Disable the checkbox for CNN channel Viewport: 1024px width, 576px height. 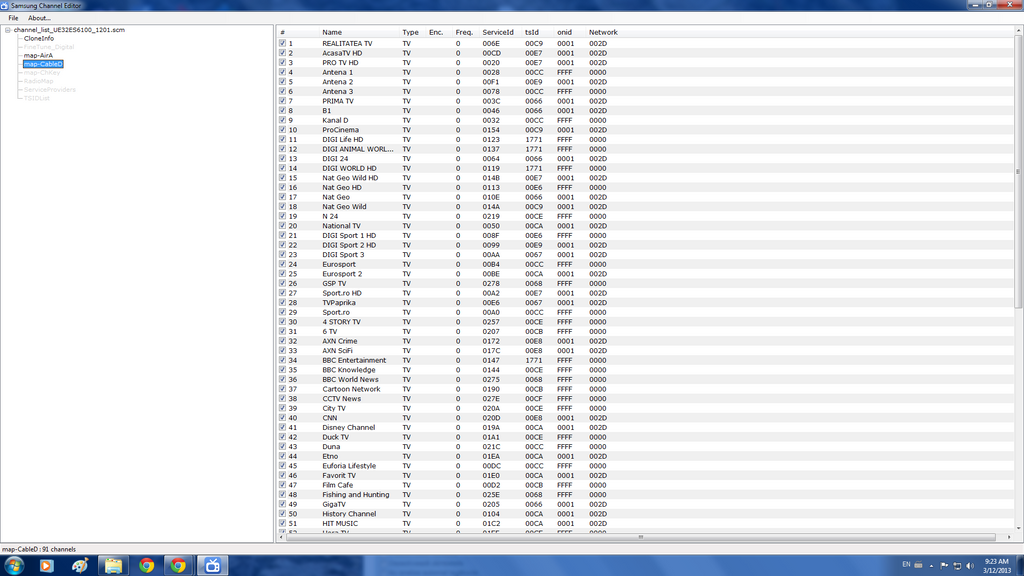coord(283,418)
